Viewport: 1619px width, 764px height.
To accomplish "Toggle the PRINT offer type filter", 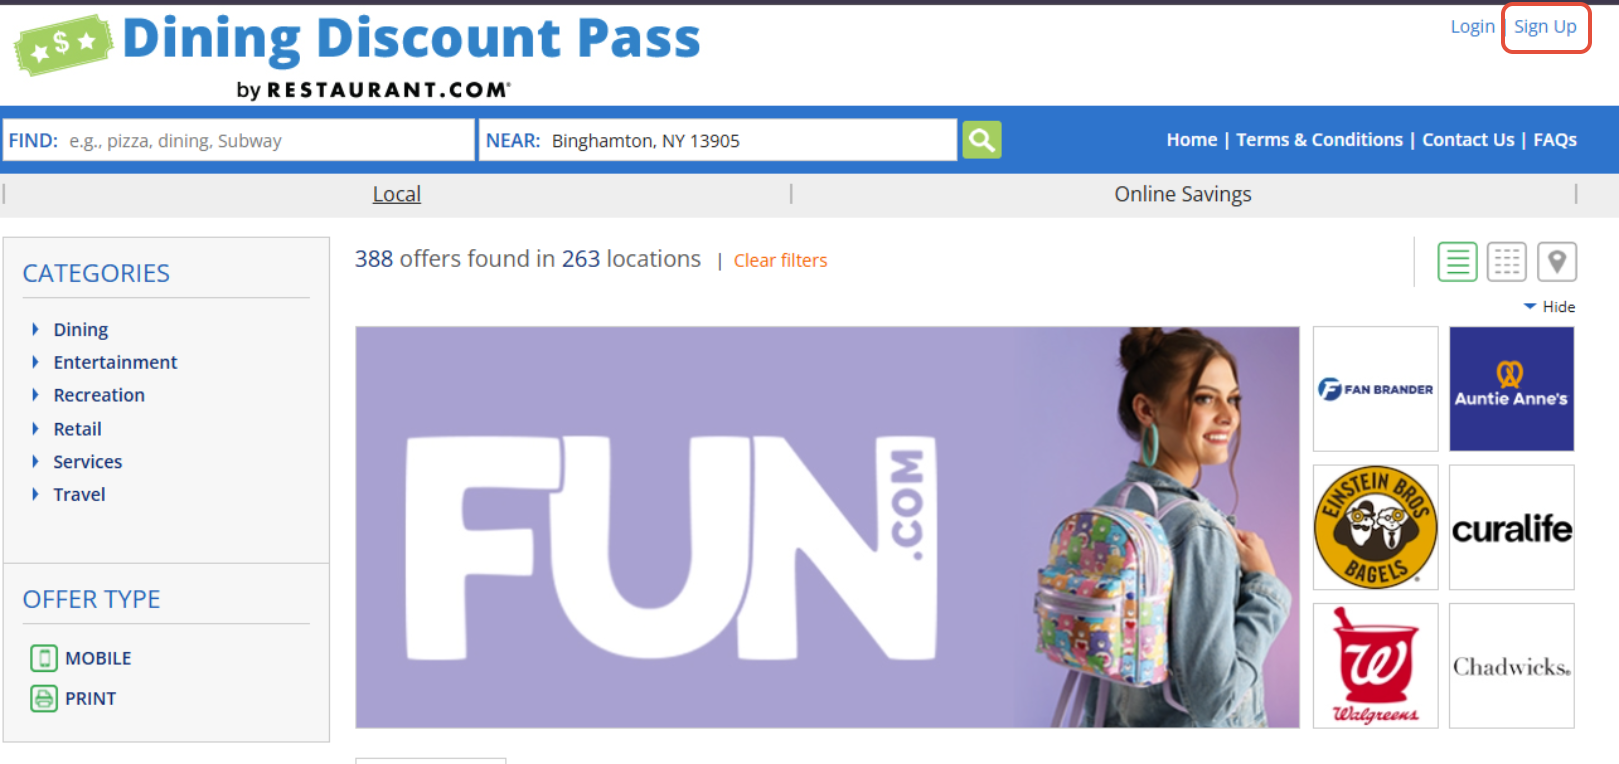I will pos(74,698).
